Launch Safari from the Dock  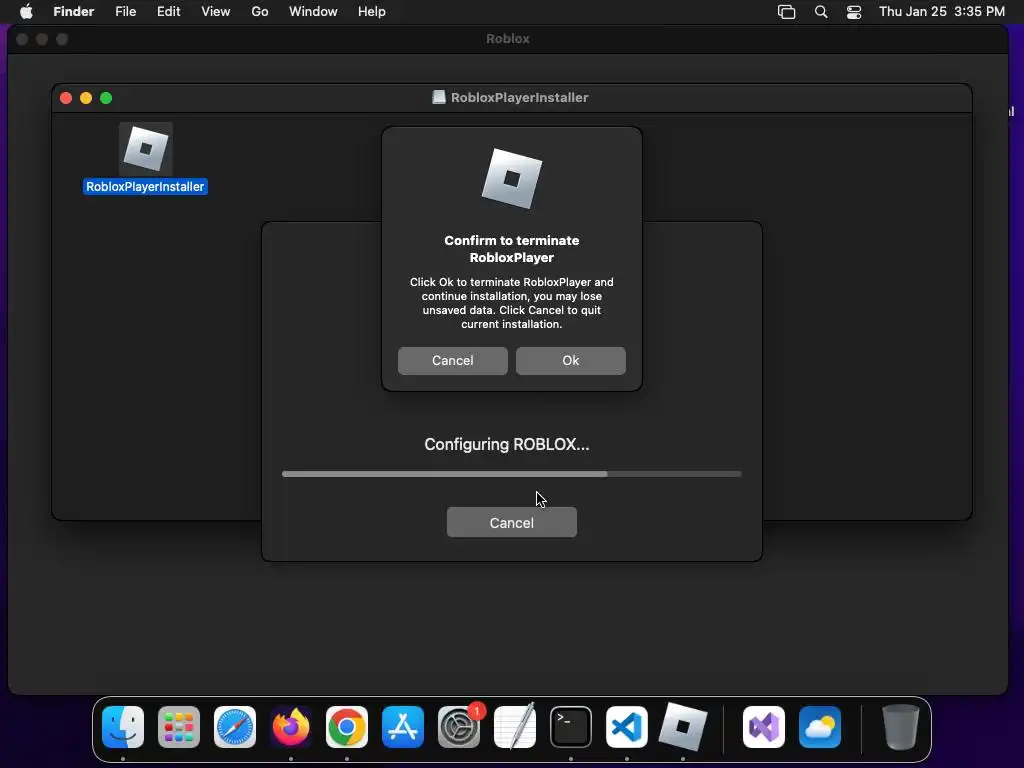pyautogui.click(x=235, y=727)
